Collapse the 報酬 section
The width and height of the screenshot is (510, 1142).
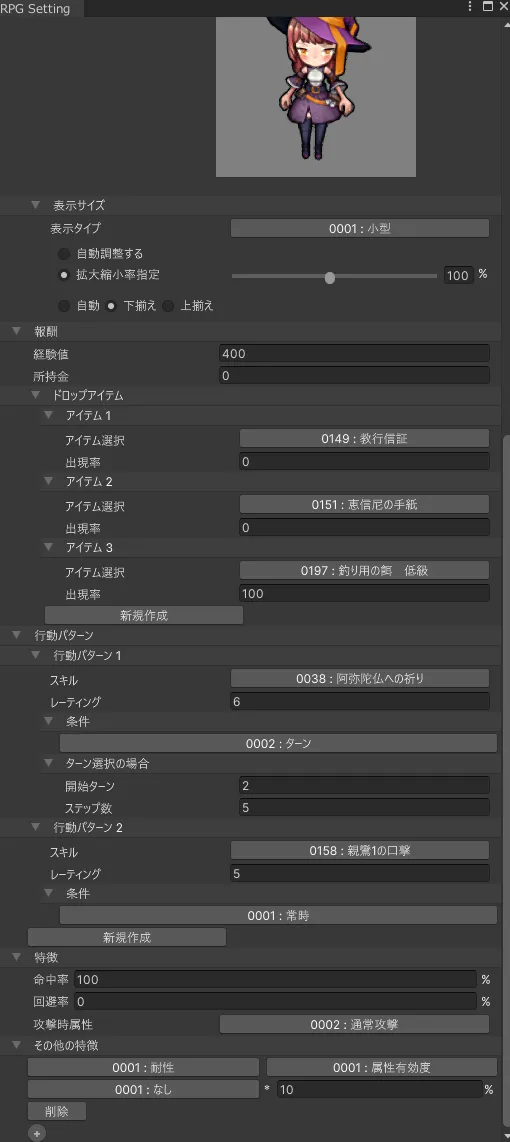pyautogui.click(x=17, y=331)
